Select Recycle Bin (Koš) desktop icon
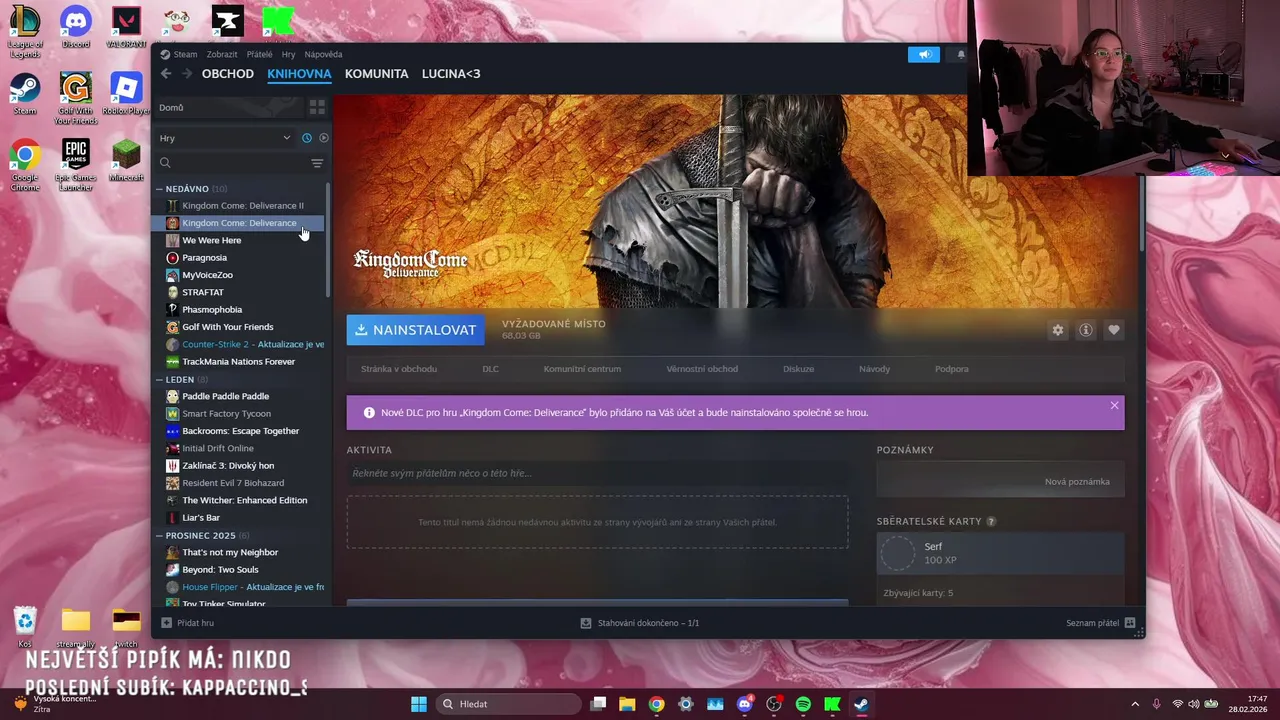Viewport: 1280px width, 720px height. (x=25, y=627)
